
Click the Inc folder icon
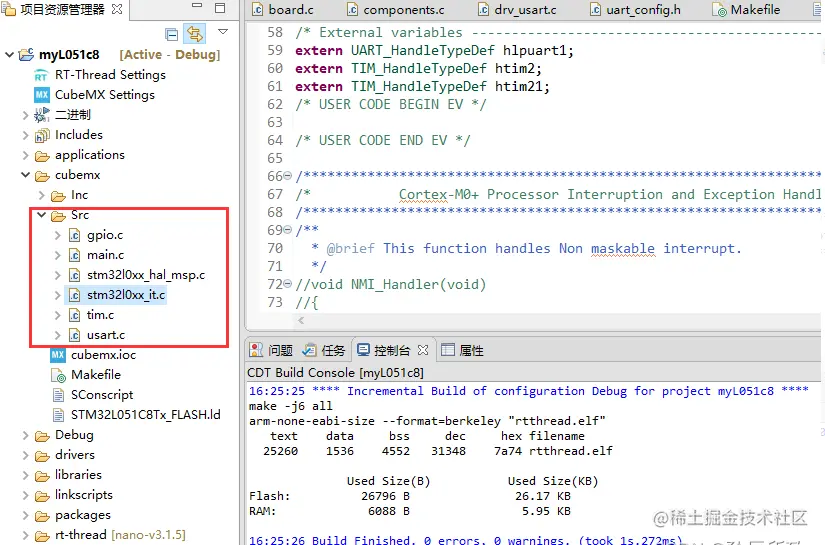pos(58,196)
